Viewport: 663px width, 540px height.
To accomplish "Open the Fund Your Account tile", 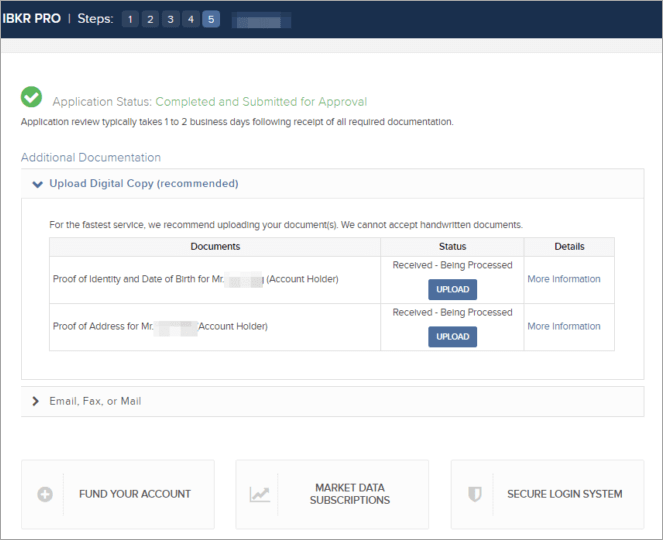I will pos(134,494).
